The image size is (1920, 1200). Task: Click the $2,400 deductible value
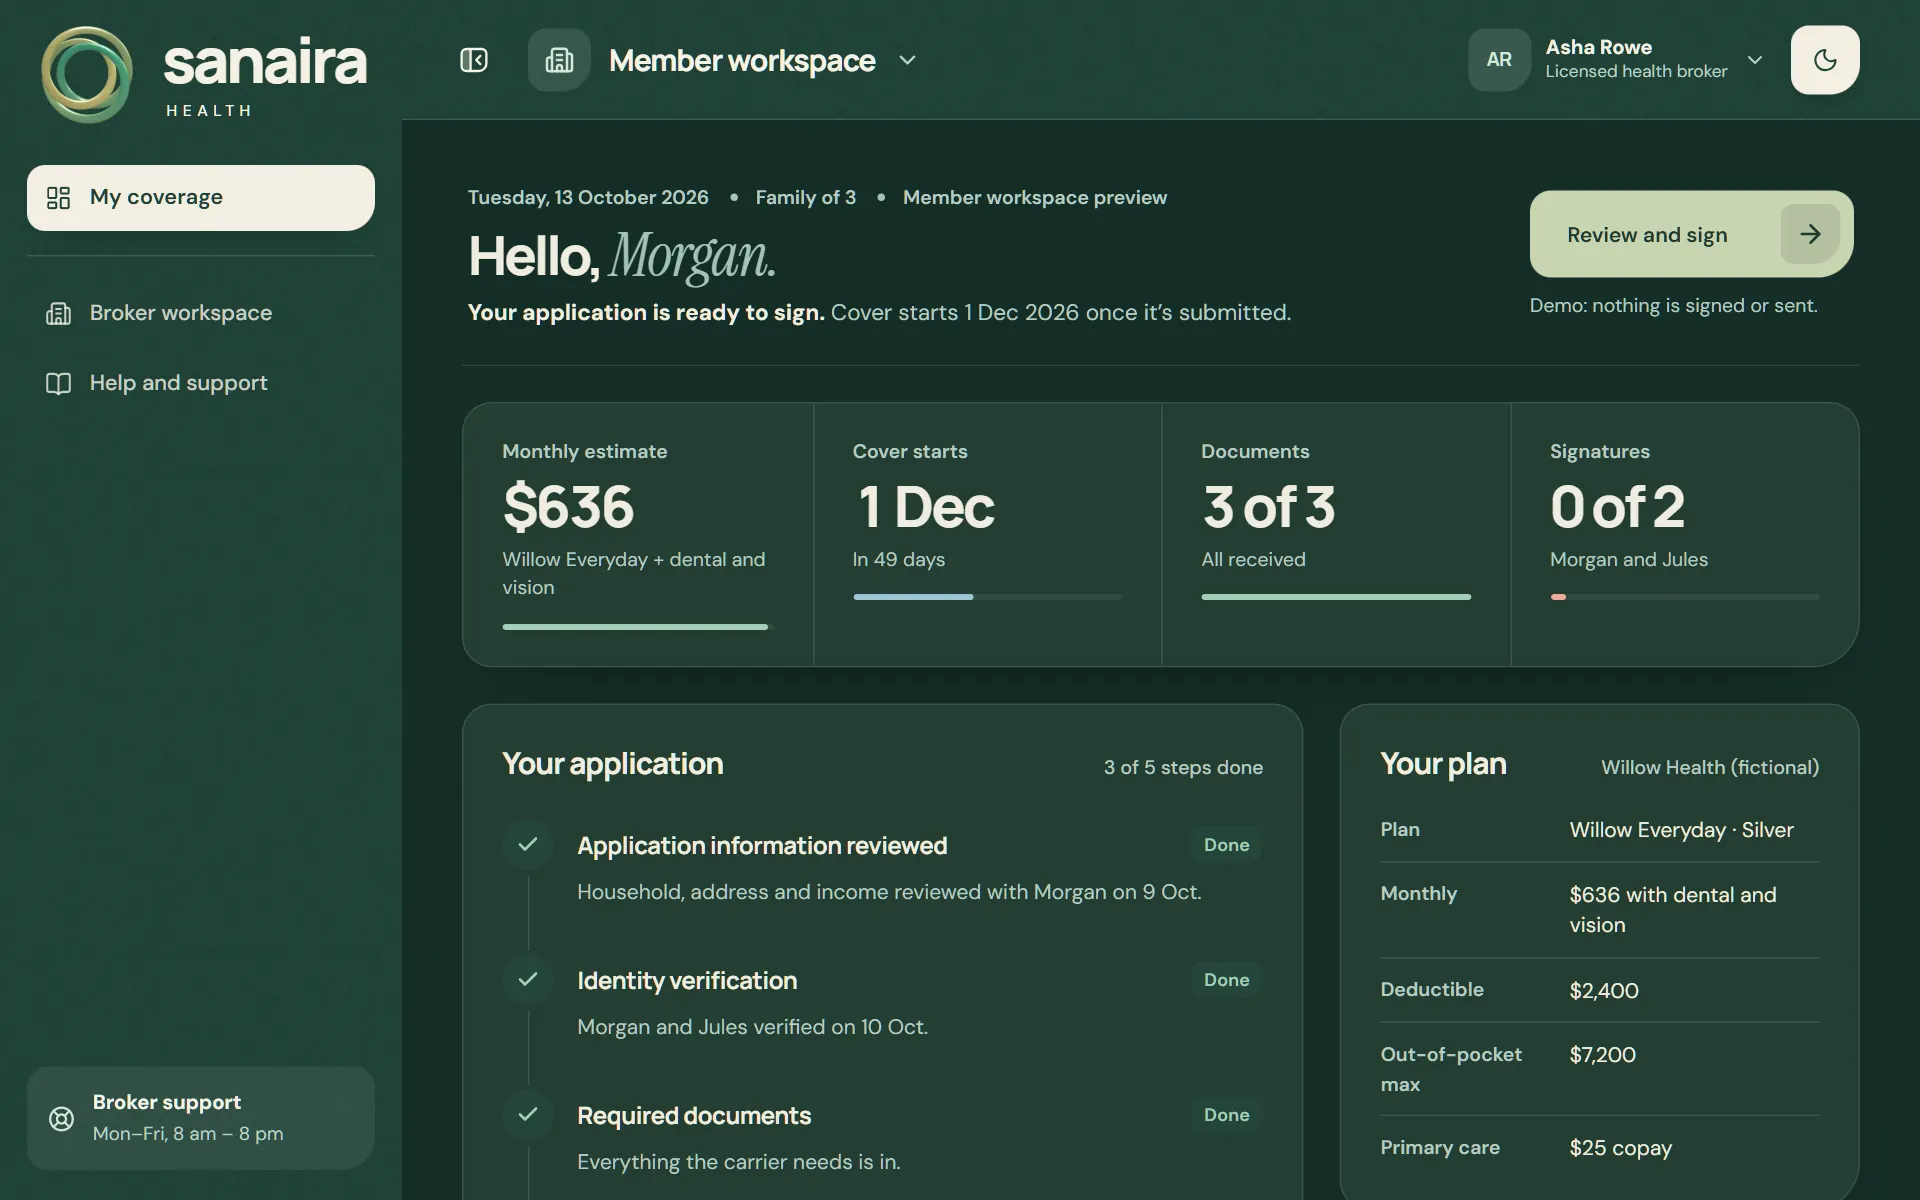pos(1604,991)
